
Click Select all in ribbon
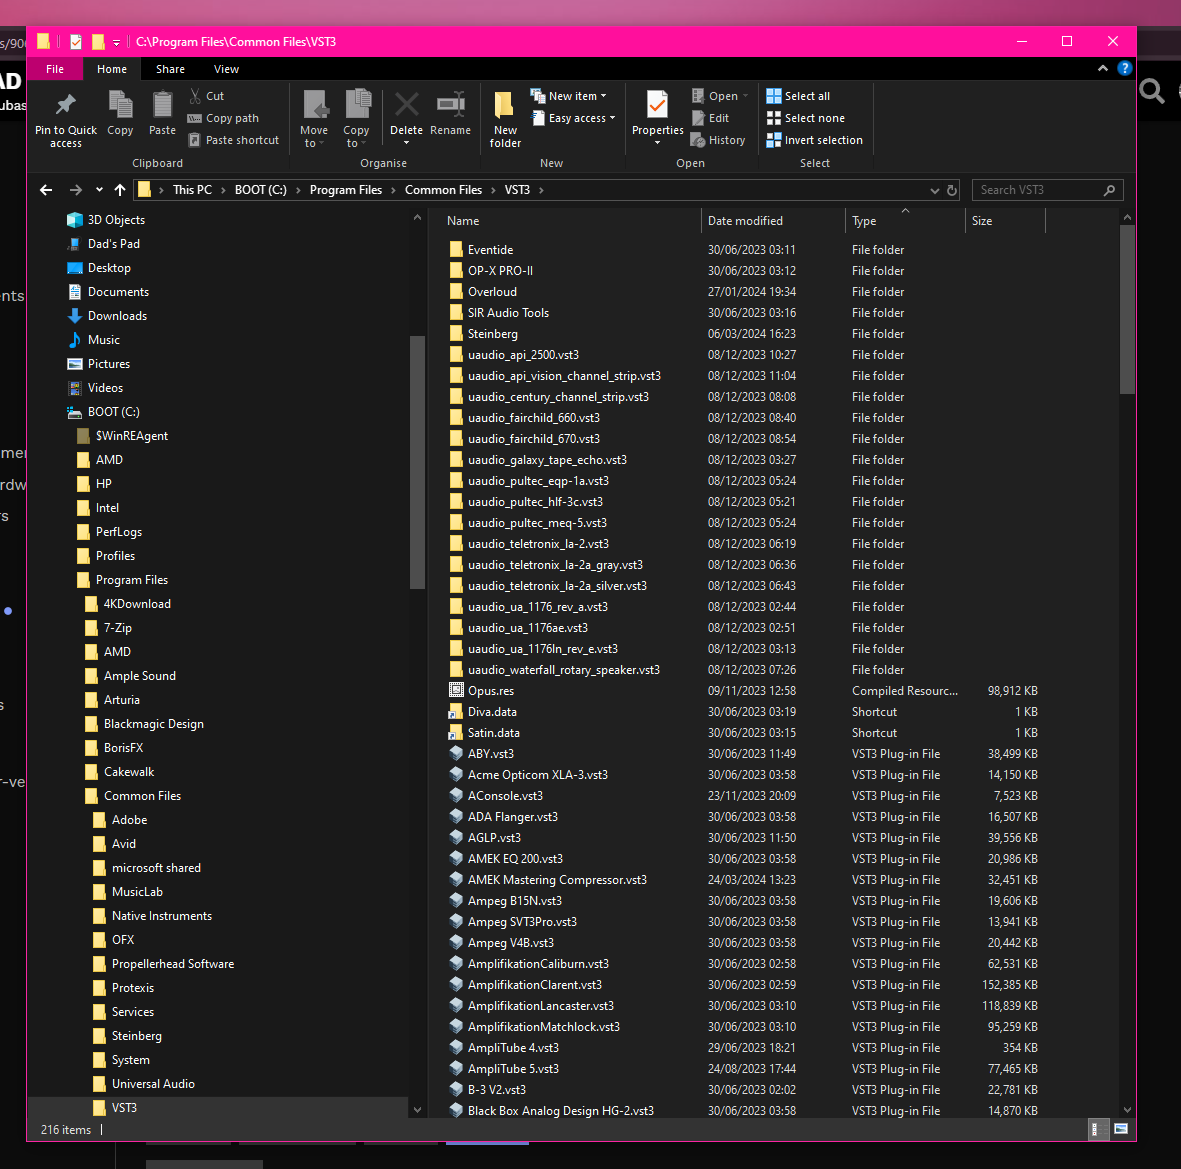coord(798,96)
